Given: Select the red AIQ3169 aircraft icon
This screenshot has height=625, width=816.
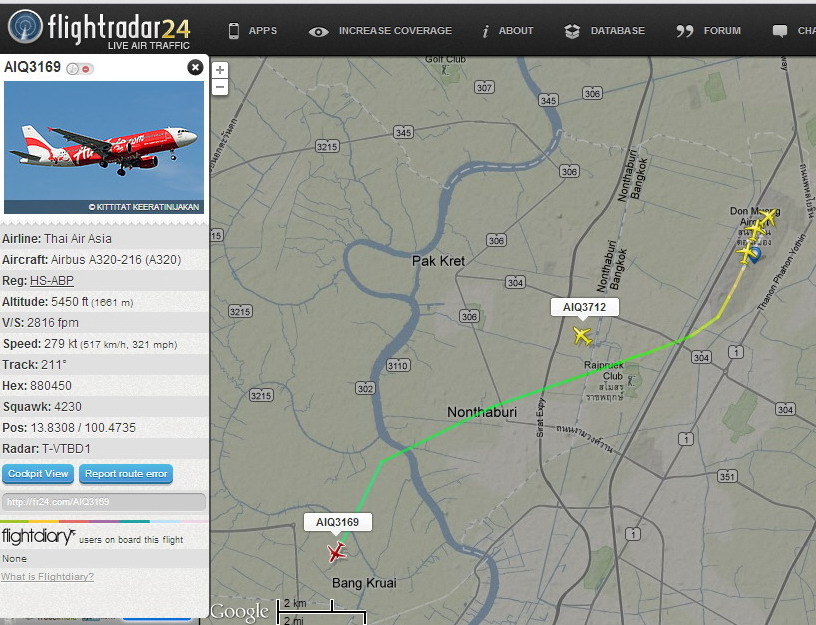Looking at the screenshot, I should (x=336, y=552).
